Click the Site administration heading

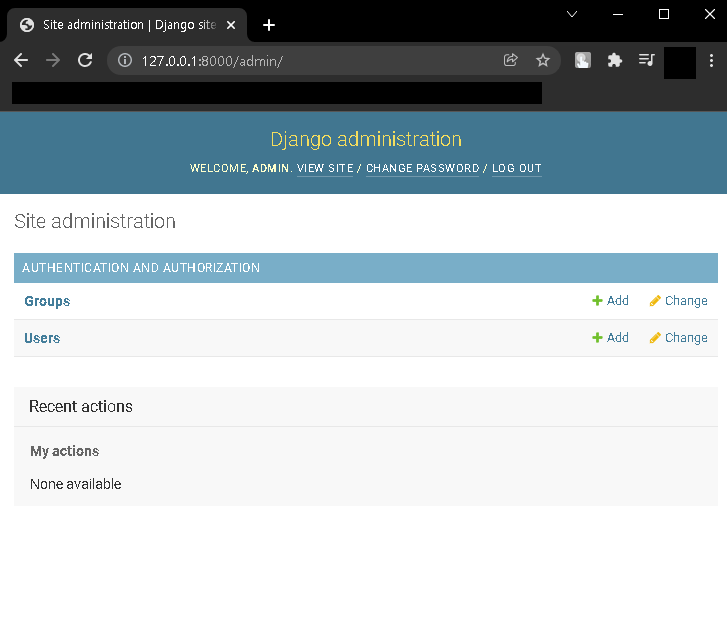tap(95, 222)
